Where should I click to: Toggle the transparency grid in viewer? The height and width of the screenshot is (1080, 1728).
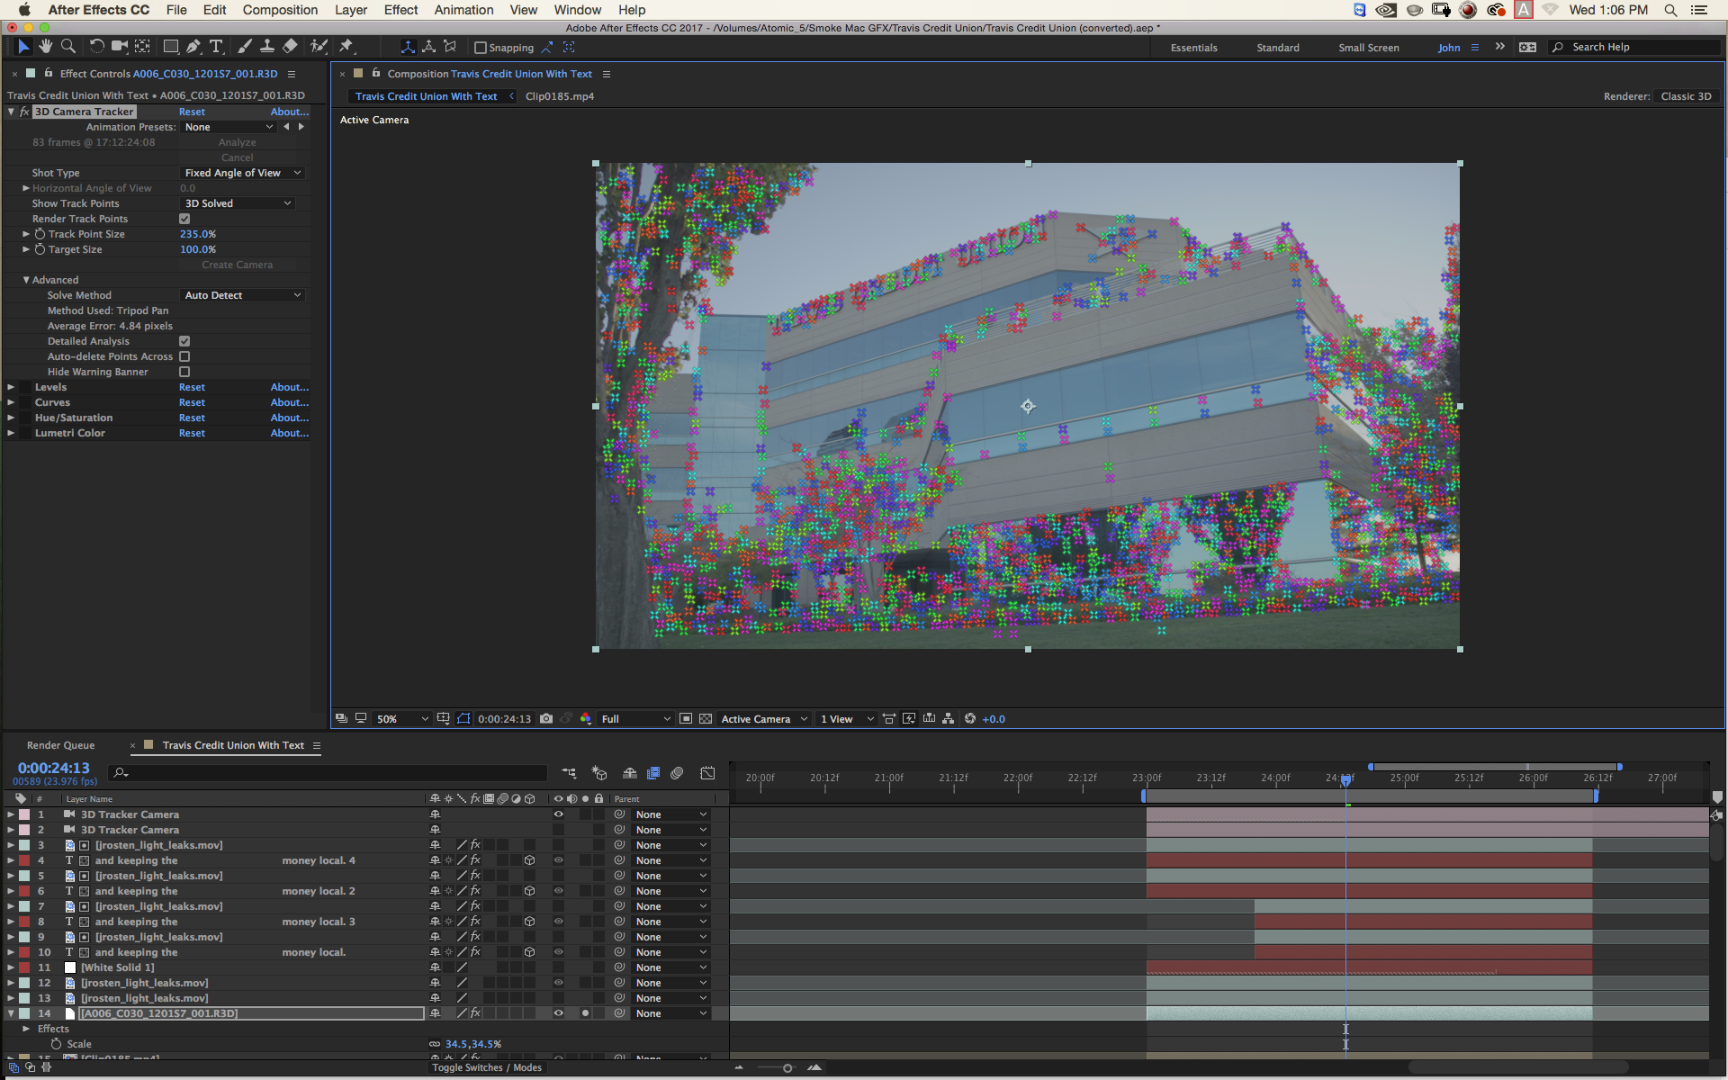click(x=705, y=719)
